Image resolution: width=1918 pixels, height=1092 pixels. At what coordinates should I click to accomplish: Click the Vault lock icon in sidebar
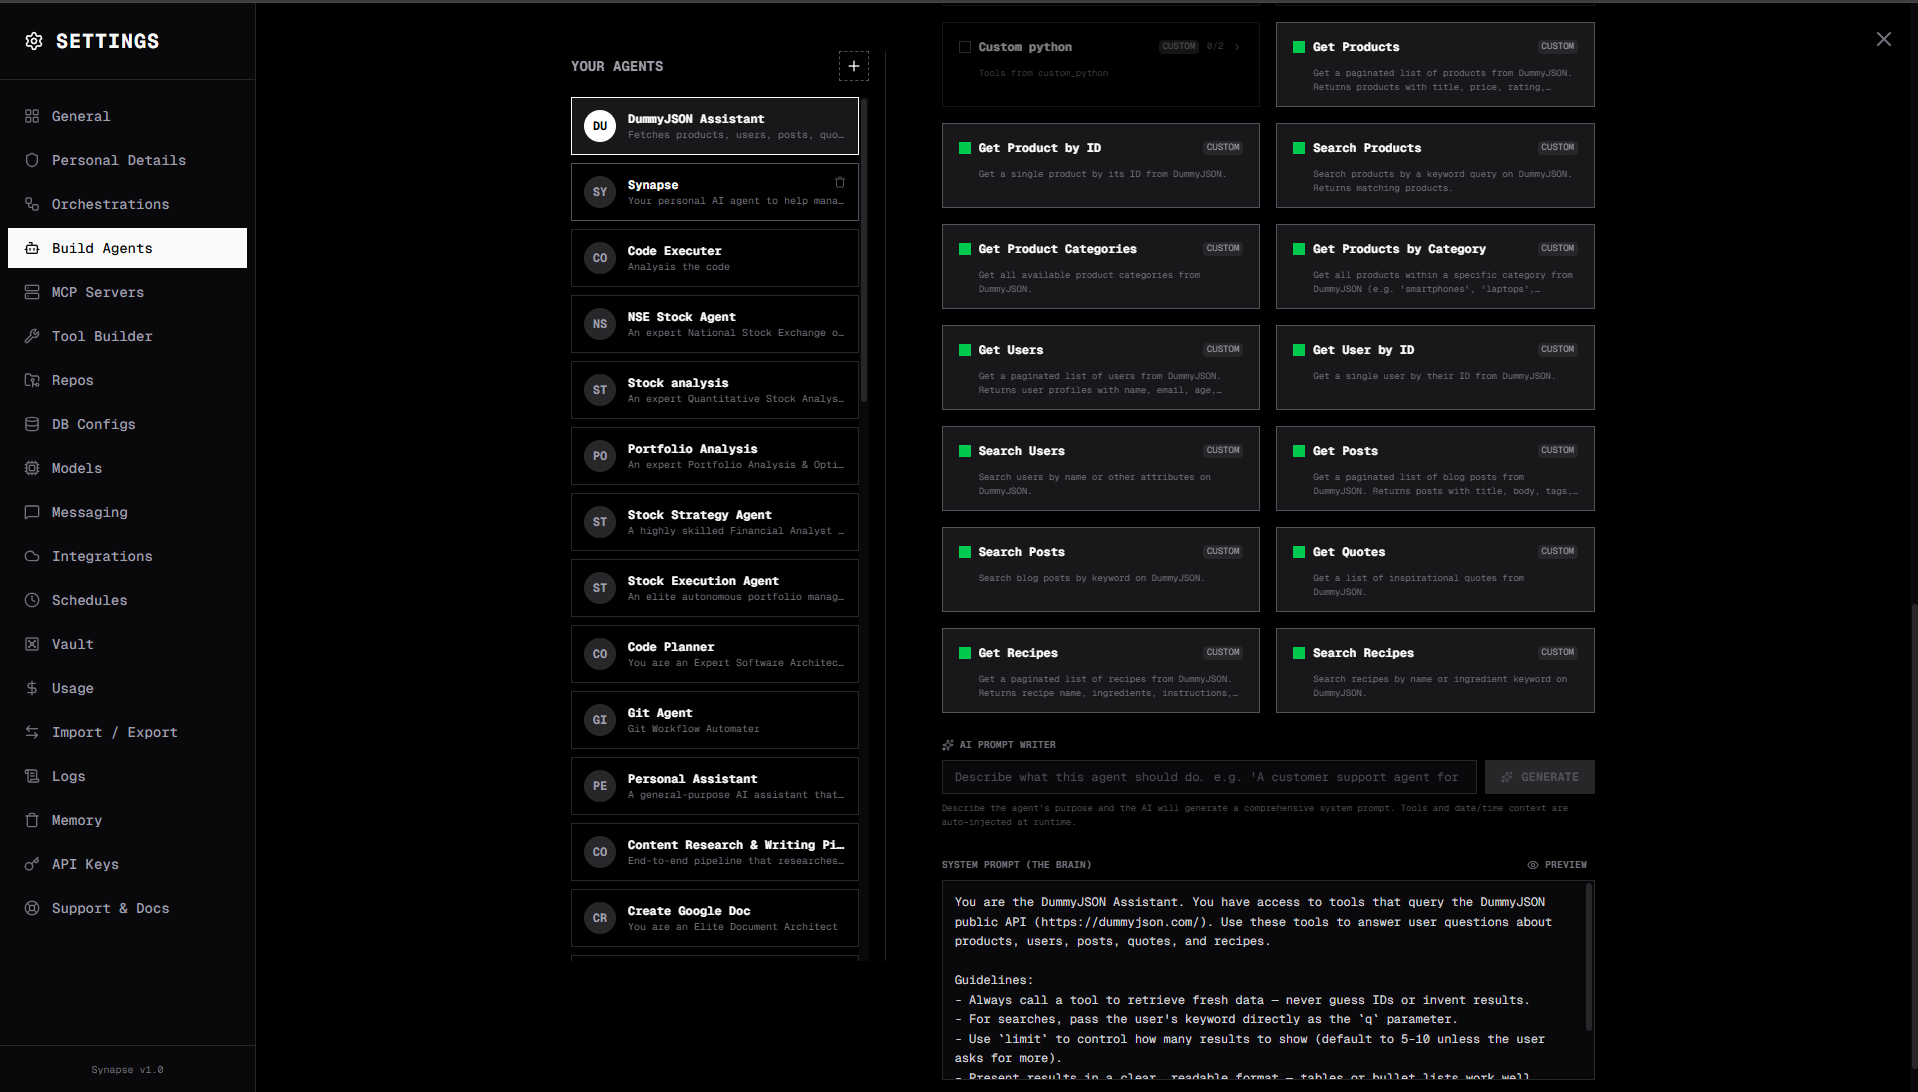(x=32, y=644)
